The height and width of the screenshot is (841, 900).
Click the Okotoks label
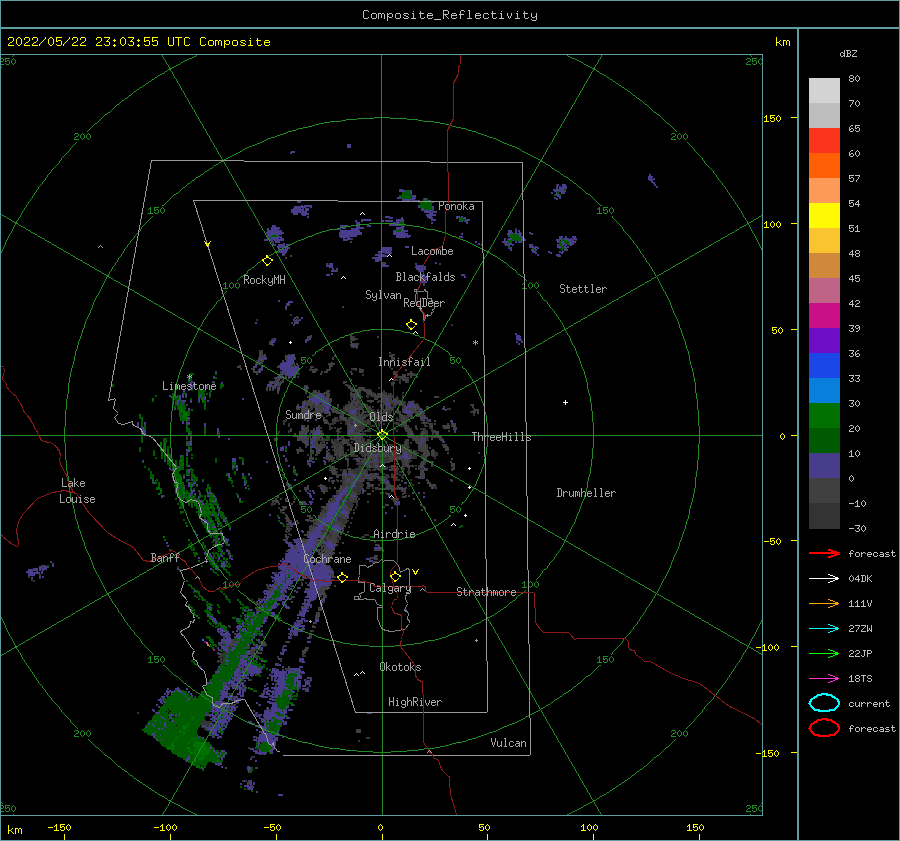point(400,667)
